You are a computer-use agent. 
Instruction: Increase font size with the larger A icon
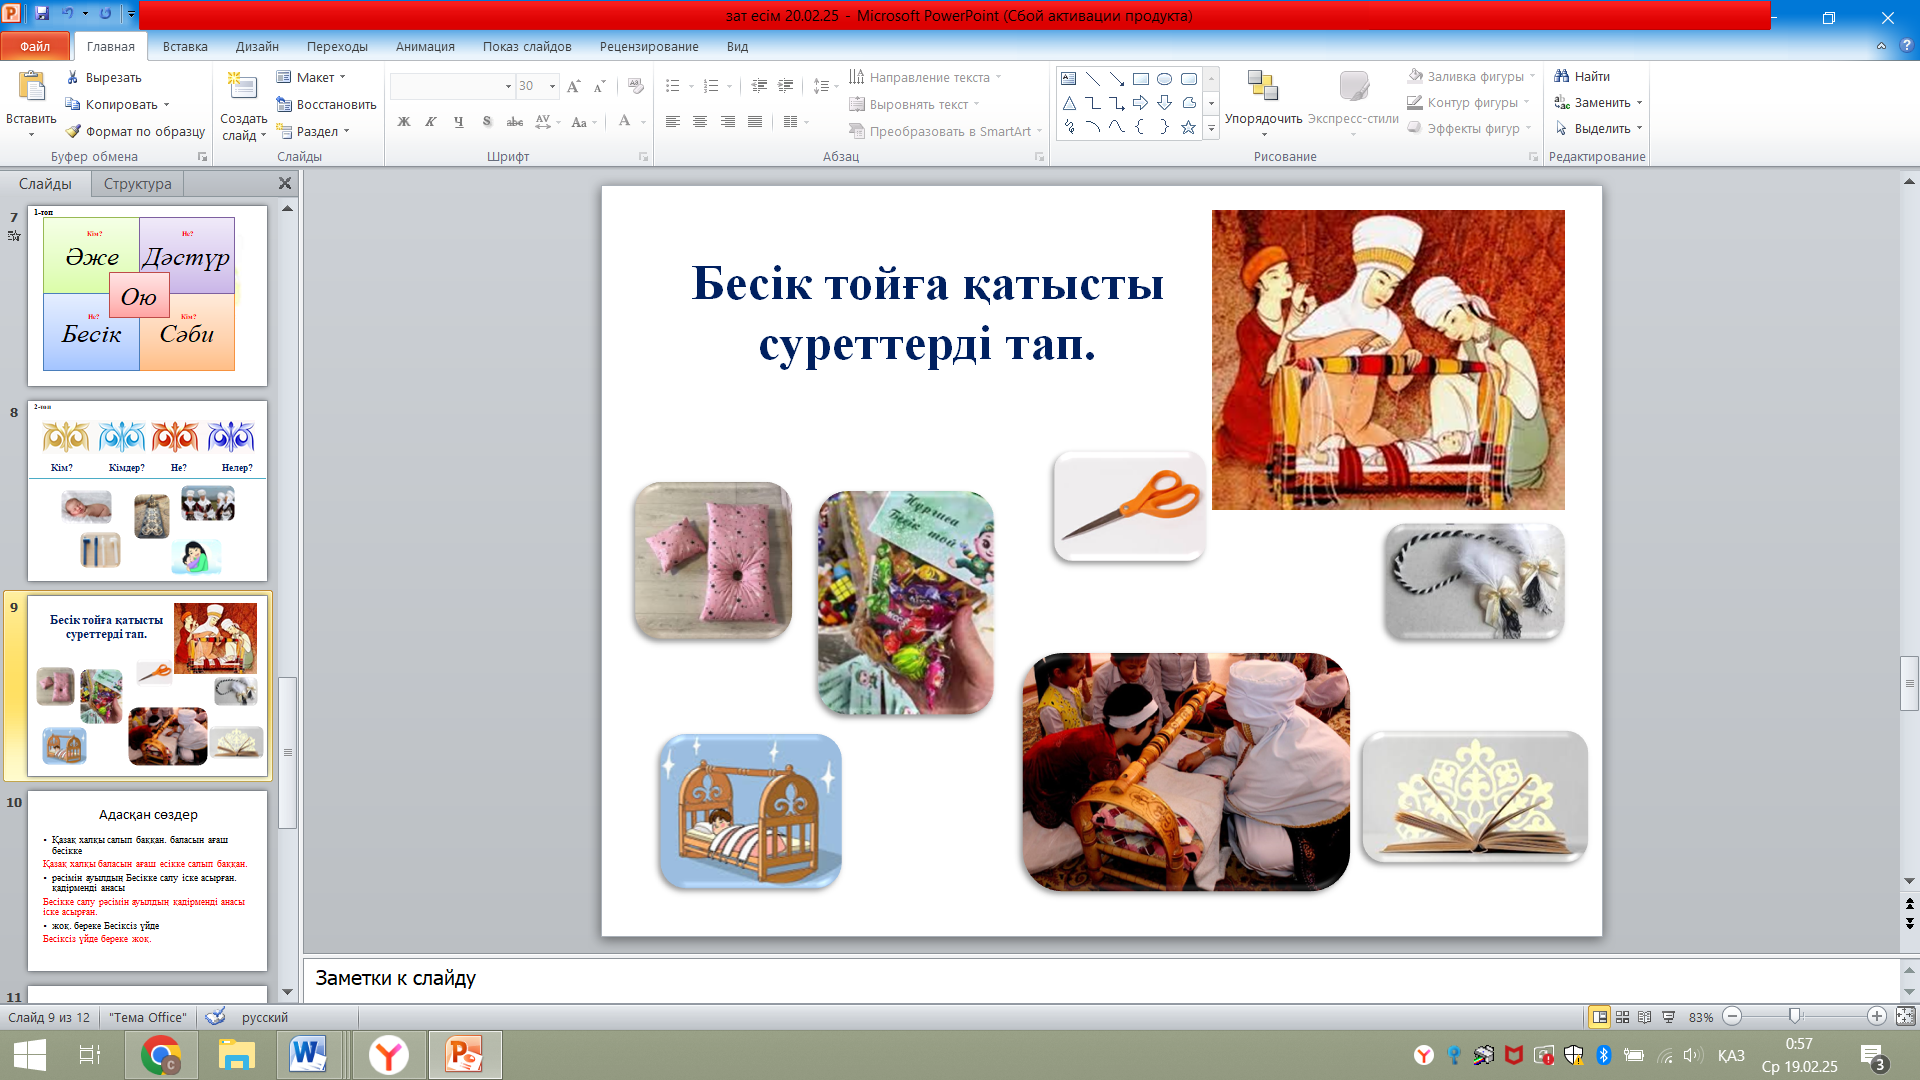(x=573, y=86)
